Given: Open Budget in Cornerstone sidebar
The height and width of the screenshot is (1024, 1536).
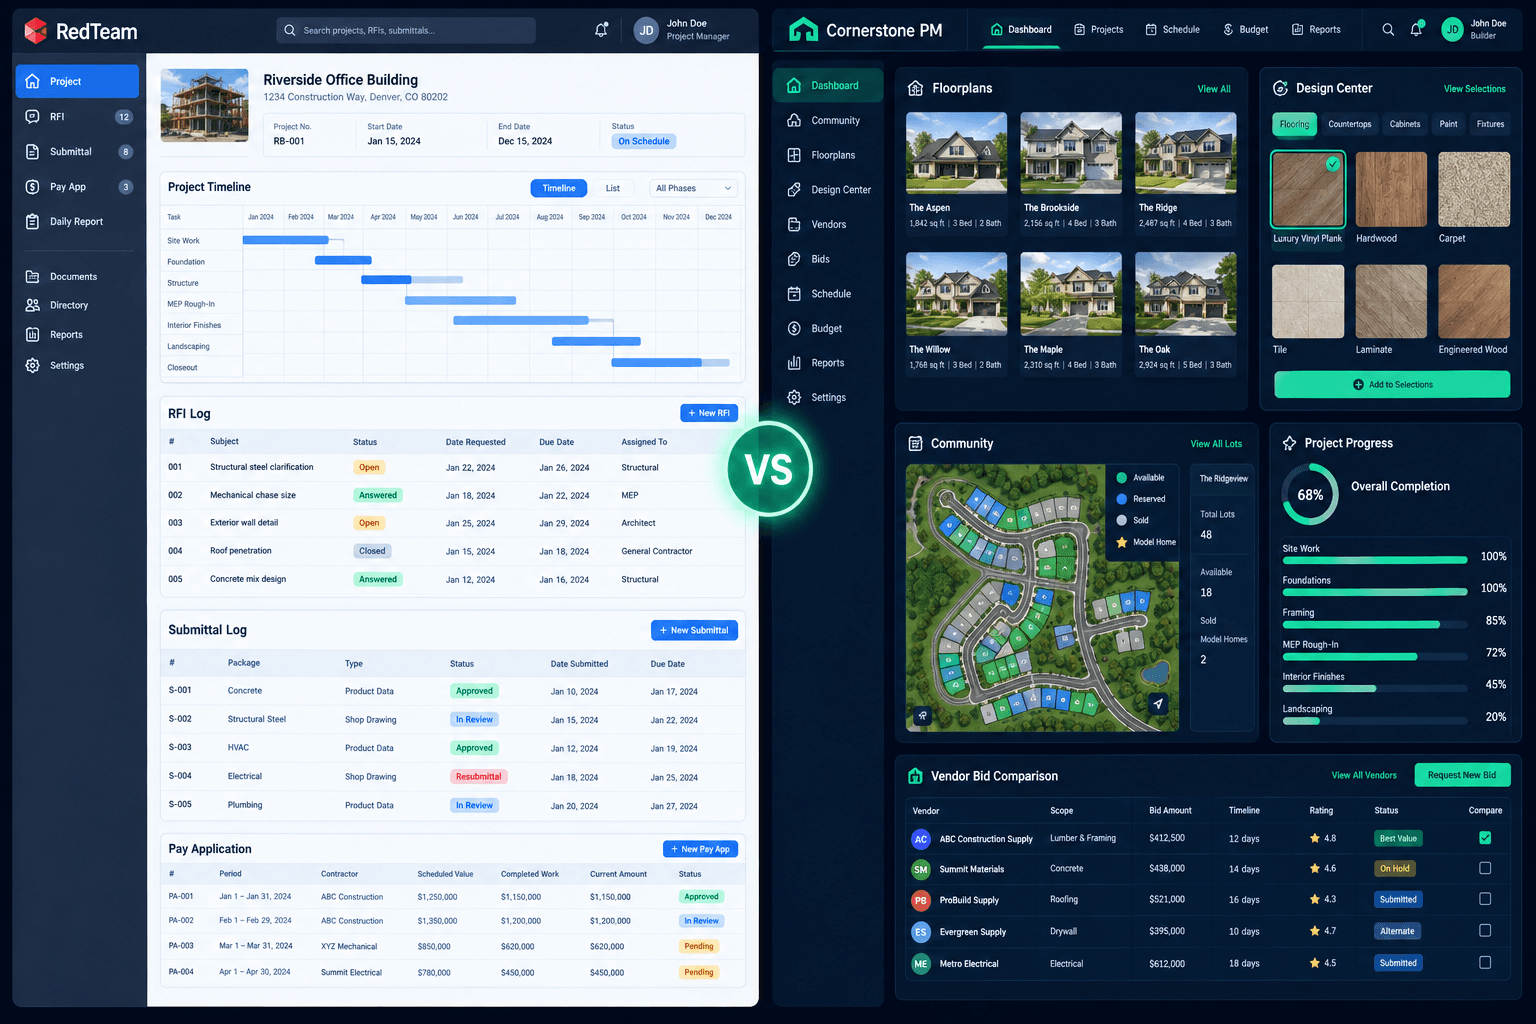Looking at the screenshot, I should pos(828,328).
